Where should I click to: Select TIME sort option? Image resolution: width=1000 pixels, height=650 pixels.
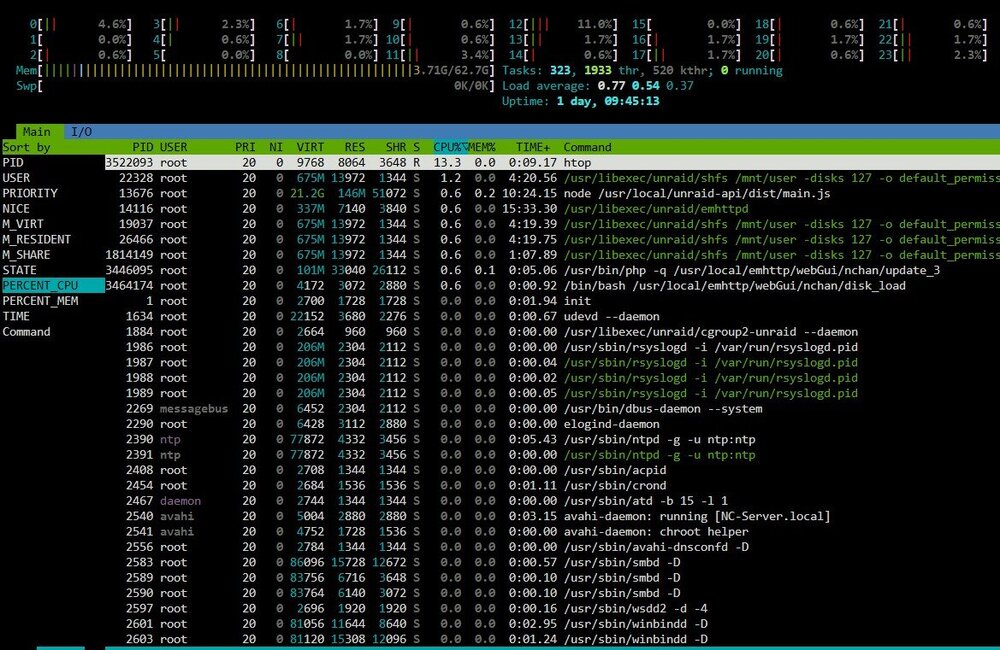52,316
